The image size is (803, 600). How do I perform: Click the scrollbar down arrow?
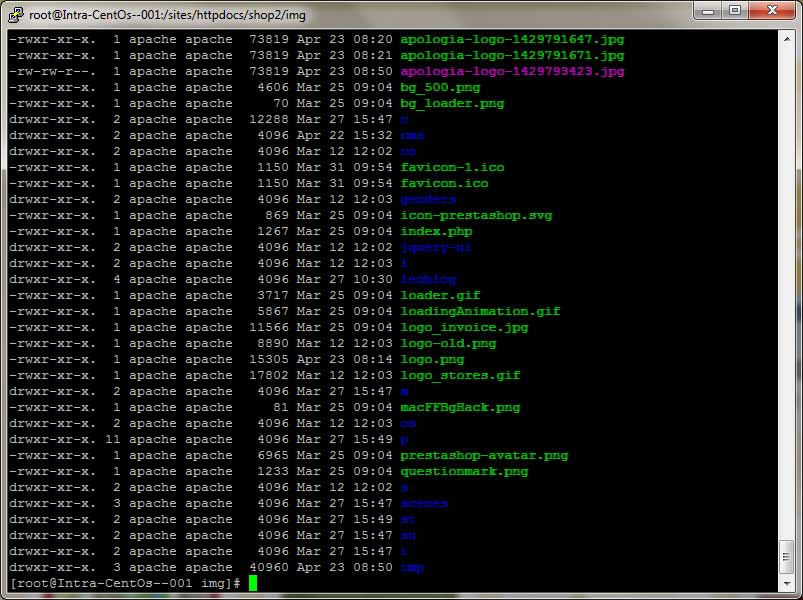coord(787,583)
